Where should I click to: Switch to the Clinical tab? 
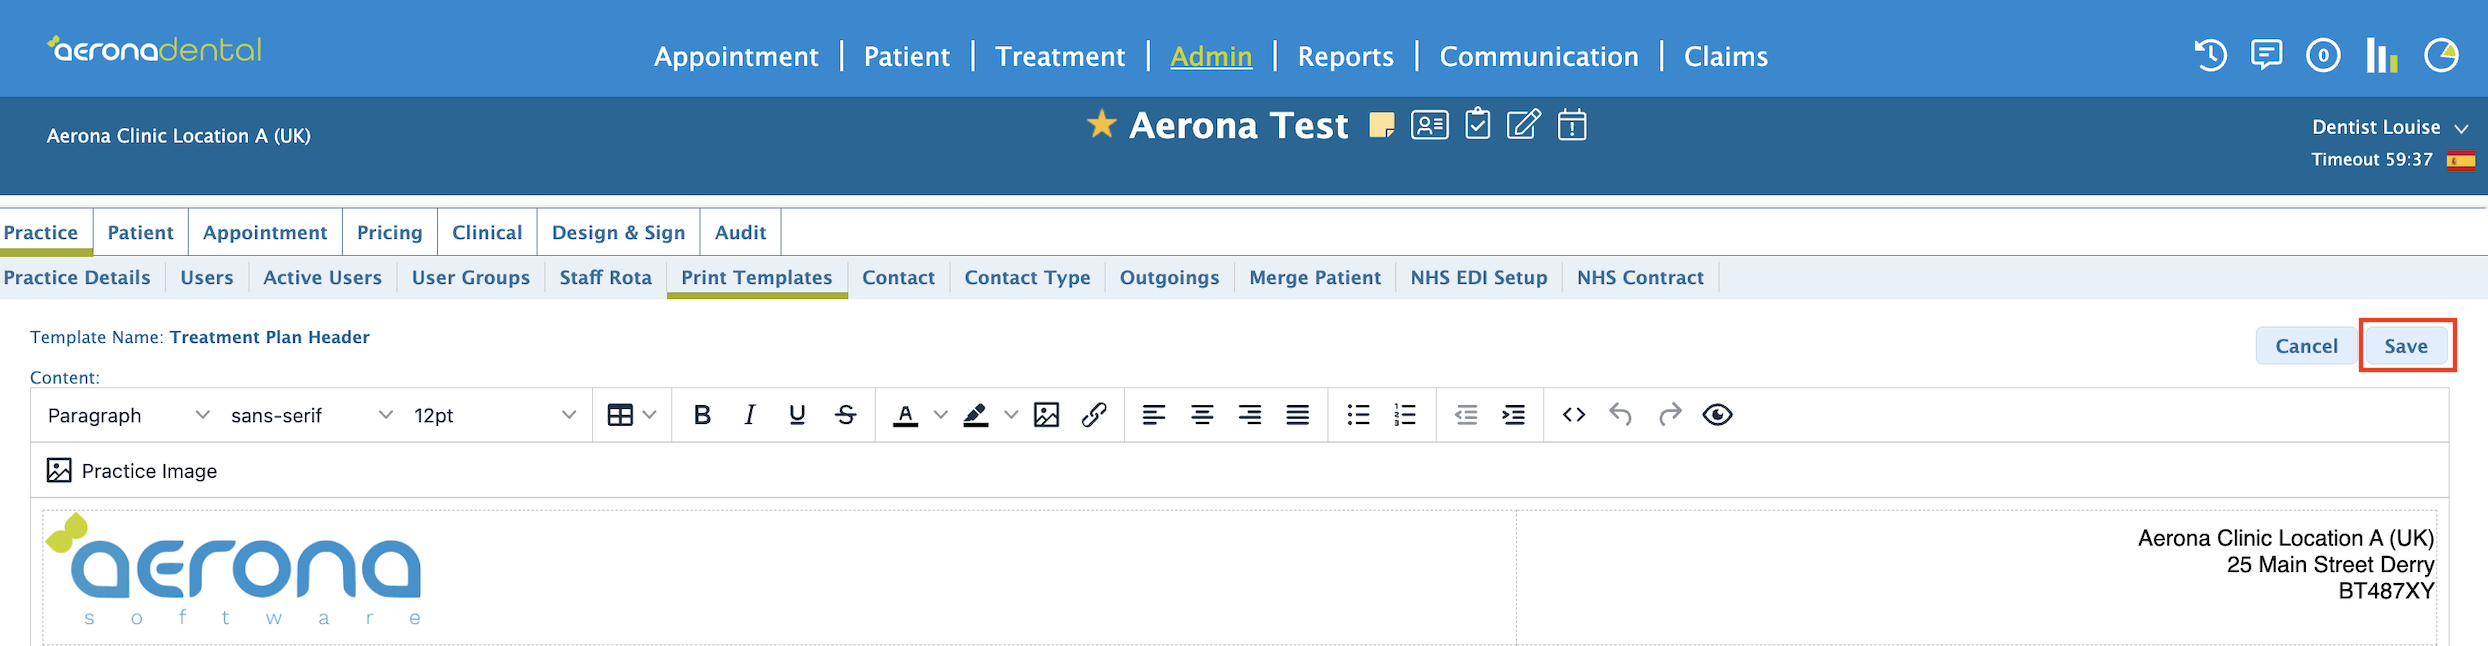[487, 232]
